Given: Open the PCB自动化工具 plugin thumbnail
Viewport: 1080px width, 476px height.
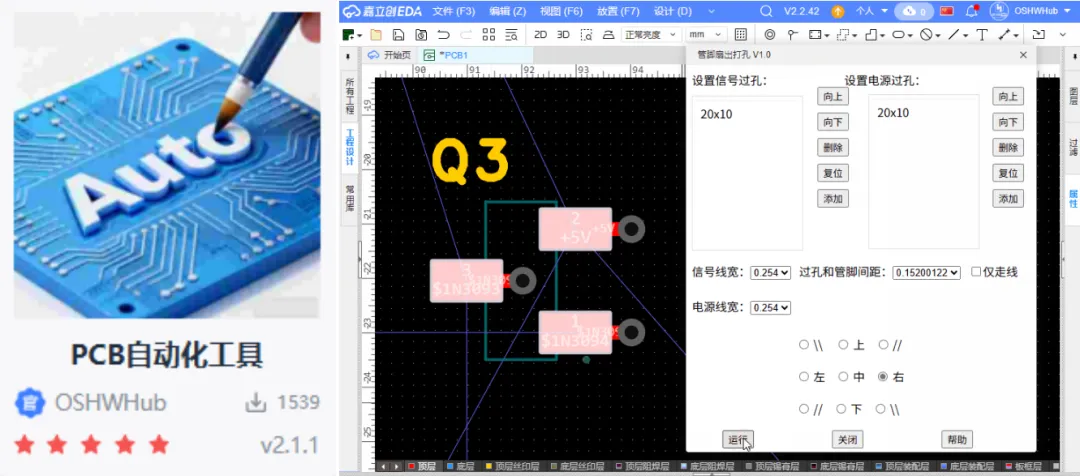Looking at the screenshot, I should point(167,165).
